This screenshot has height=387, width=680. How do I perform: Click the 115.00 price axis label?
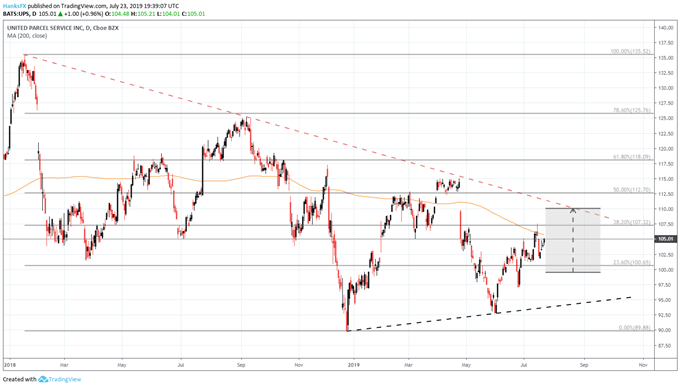(x=665, y=179)
